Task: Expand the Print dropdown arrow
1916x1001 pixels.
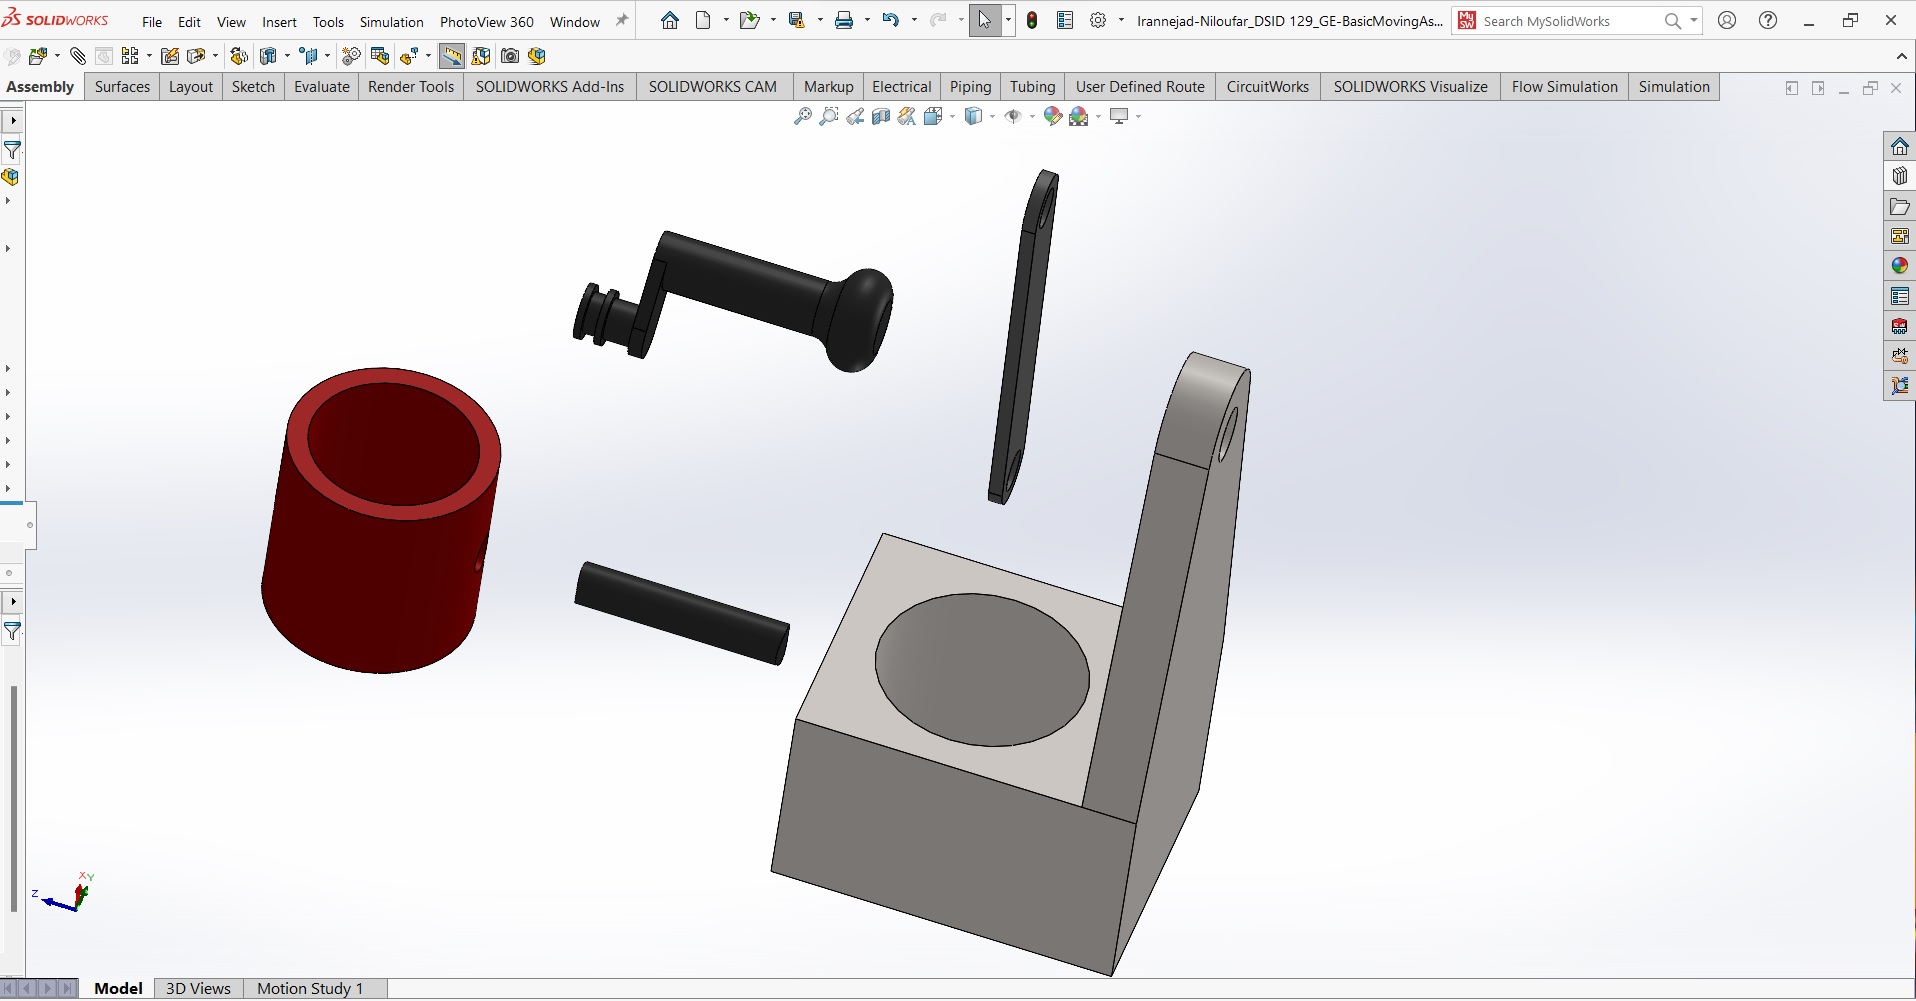Action: (x=866, y=21)
